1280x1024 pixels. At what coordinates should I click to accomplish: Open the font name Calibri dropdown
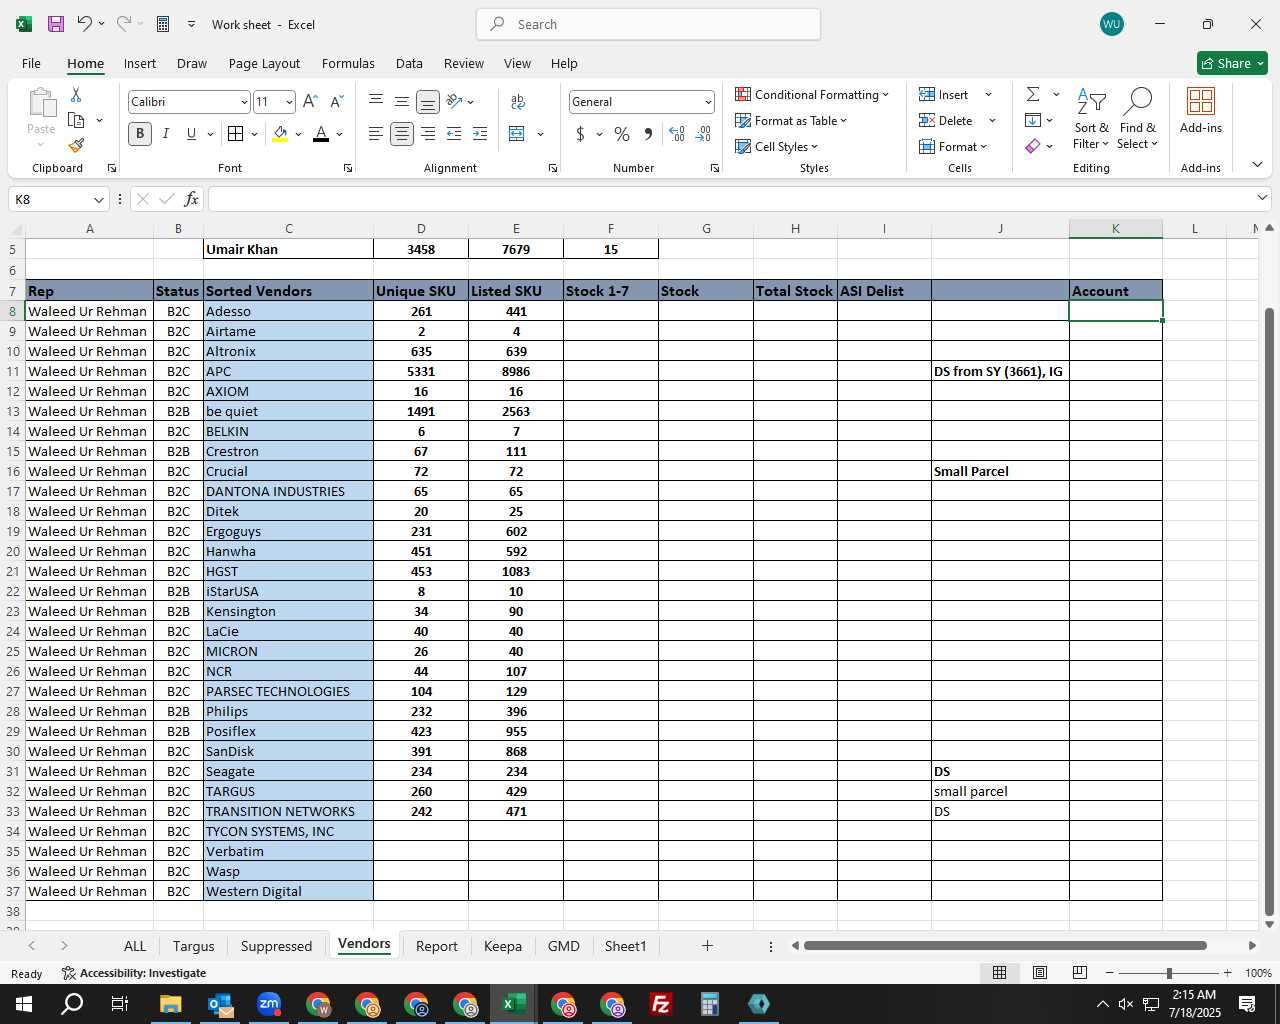pos(243,102)
